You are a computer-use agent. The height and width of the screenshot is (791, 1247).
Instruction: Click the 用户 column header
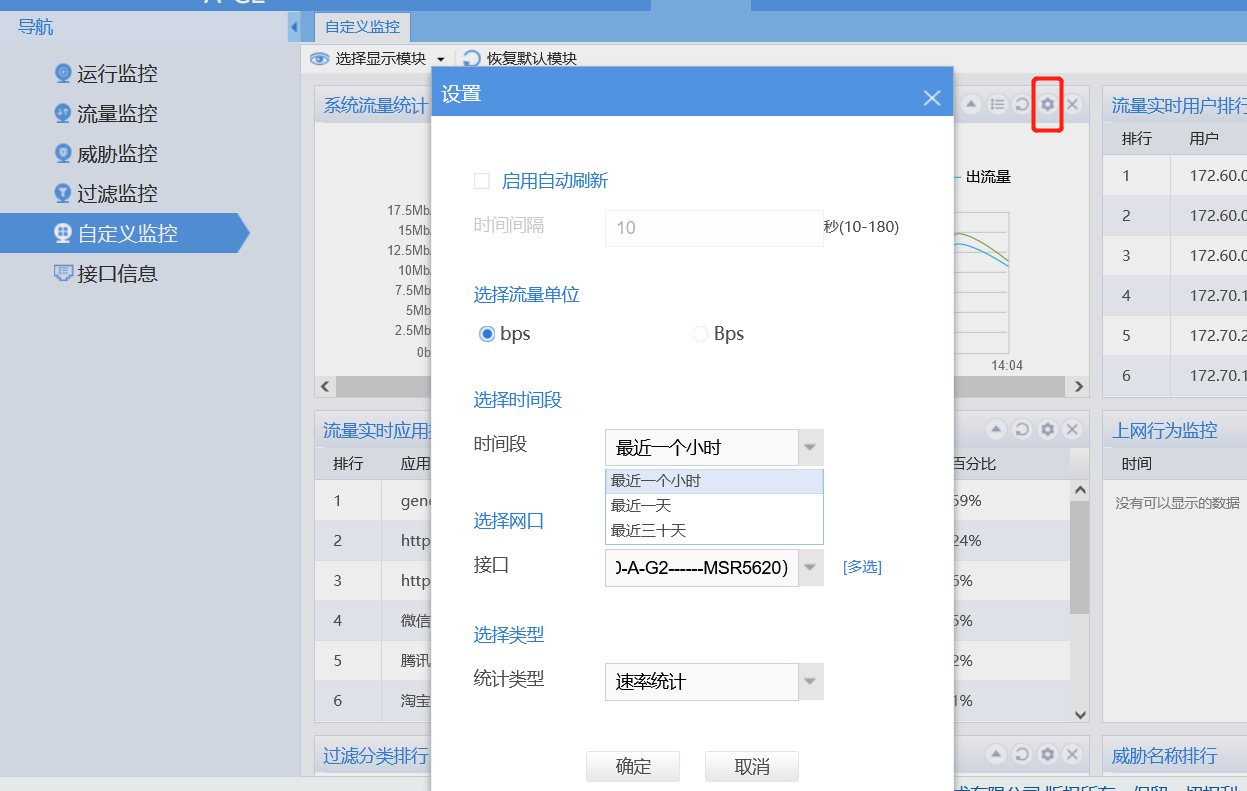point(1204,138)
